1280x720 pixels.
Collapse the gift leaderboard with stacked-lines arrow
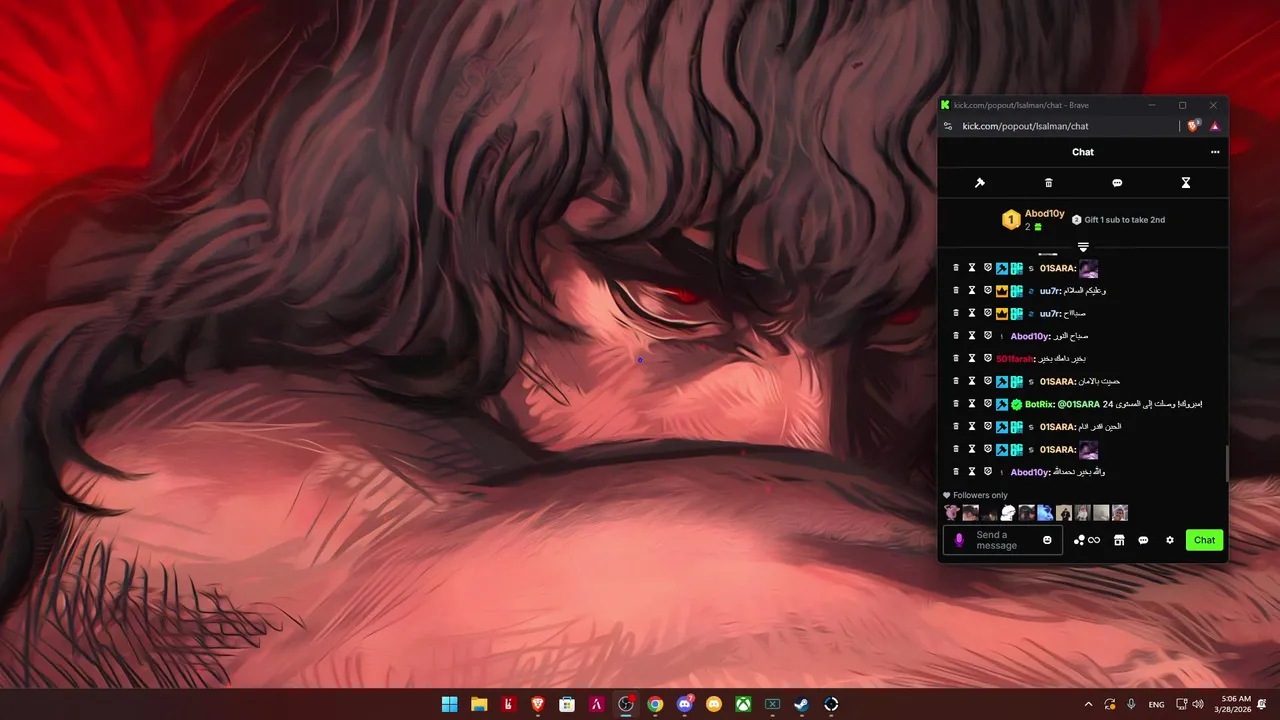coord(1083,247)
